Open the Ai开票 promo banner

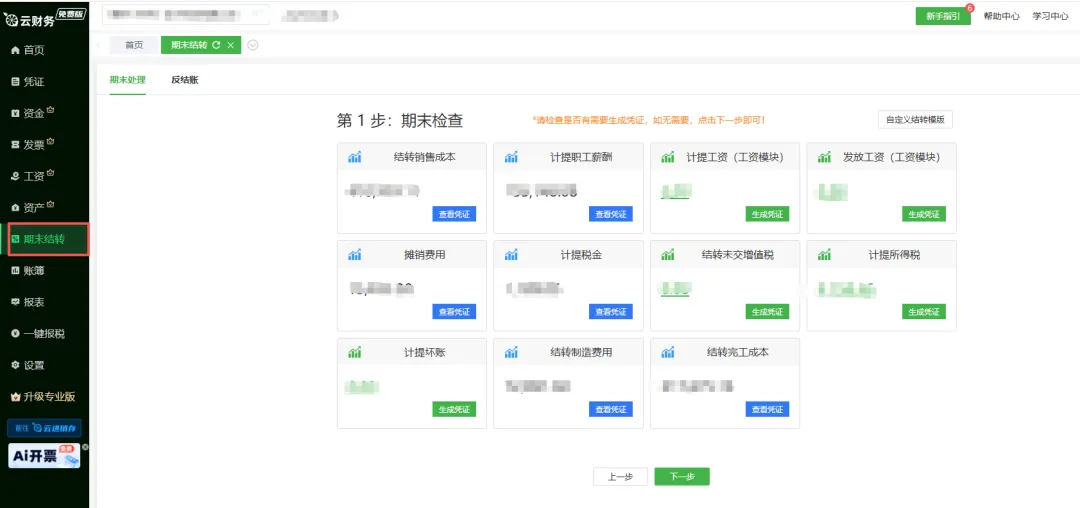pyautogui.click(x=43, y=456)
